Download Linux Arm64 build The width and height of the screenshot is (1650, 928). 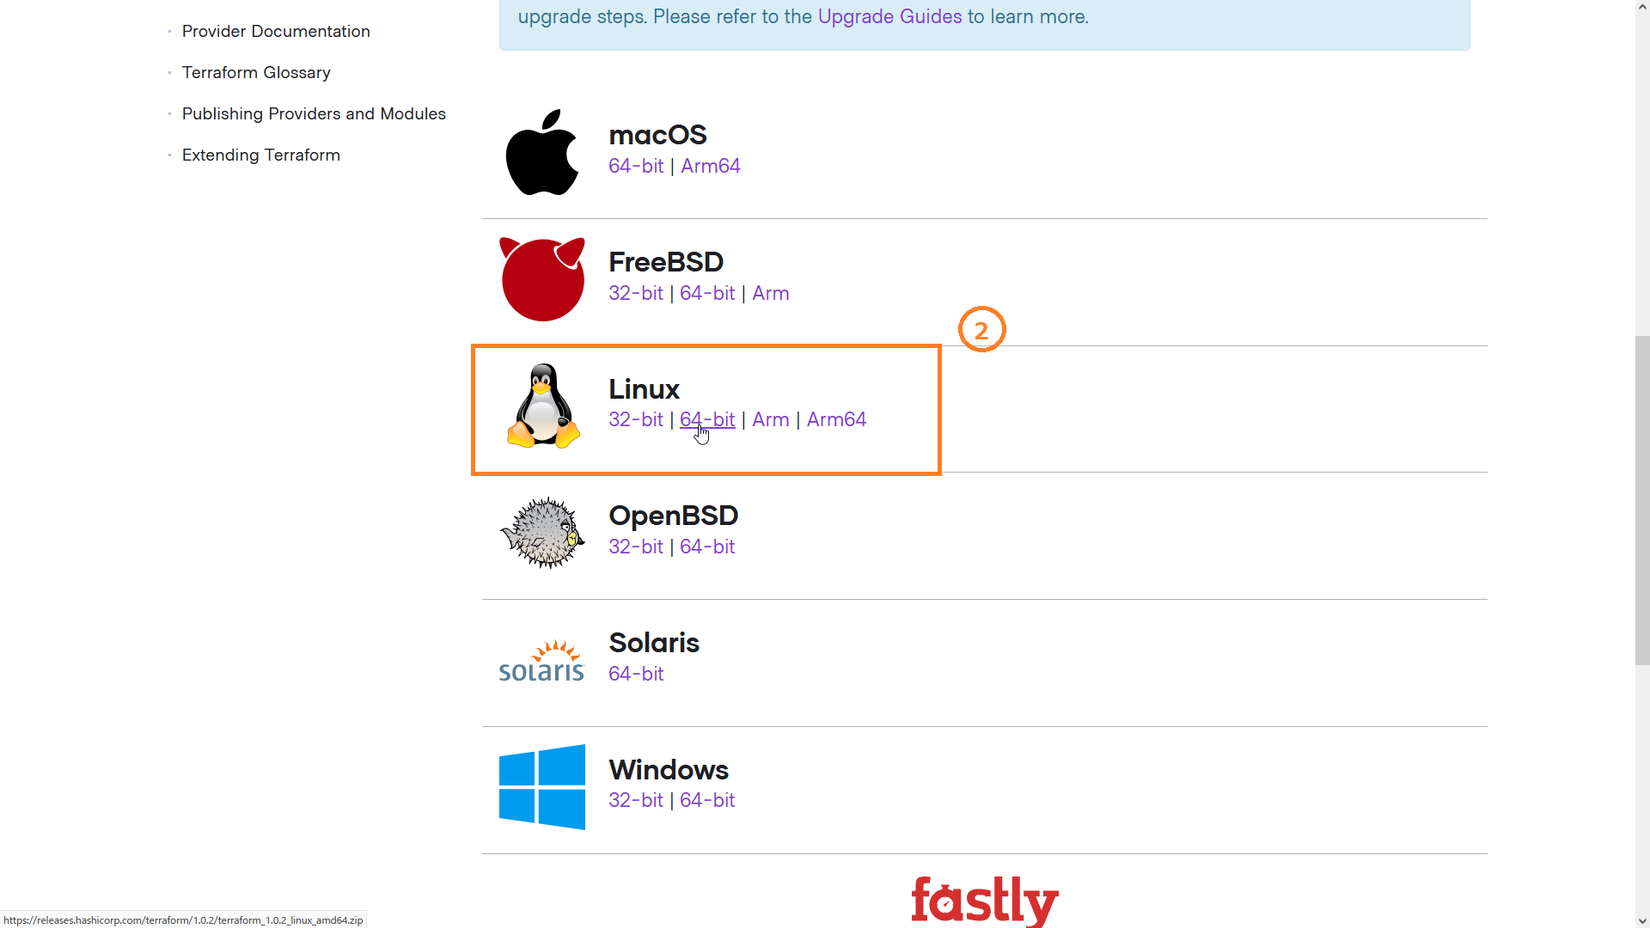tap(837, 419)
